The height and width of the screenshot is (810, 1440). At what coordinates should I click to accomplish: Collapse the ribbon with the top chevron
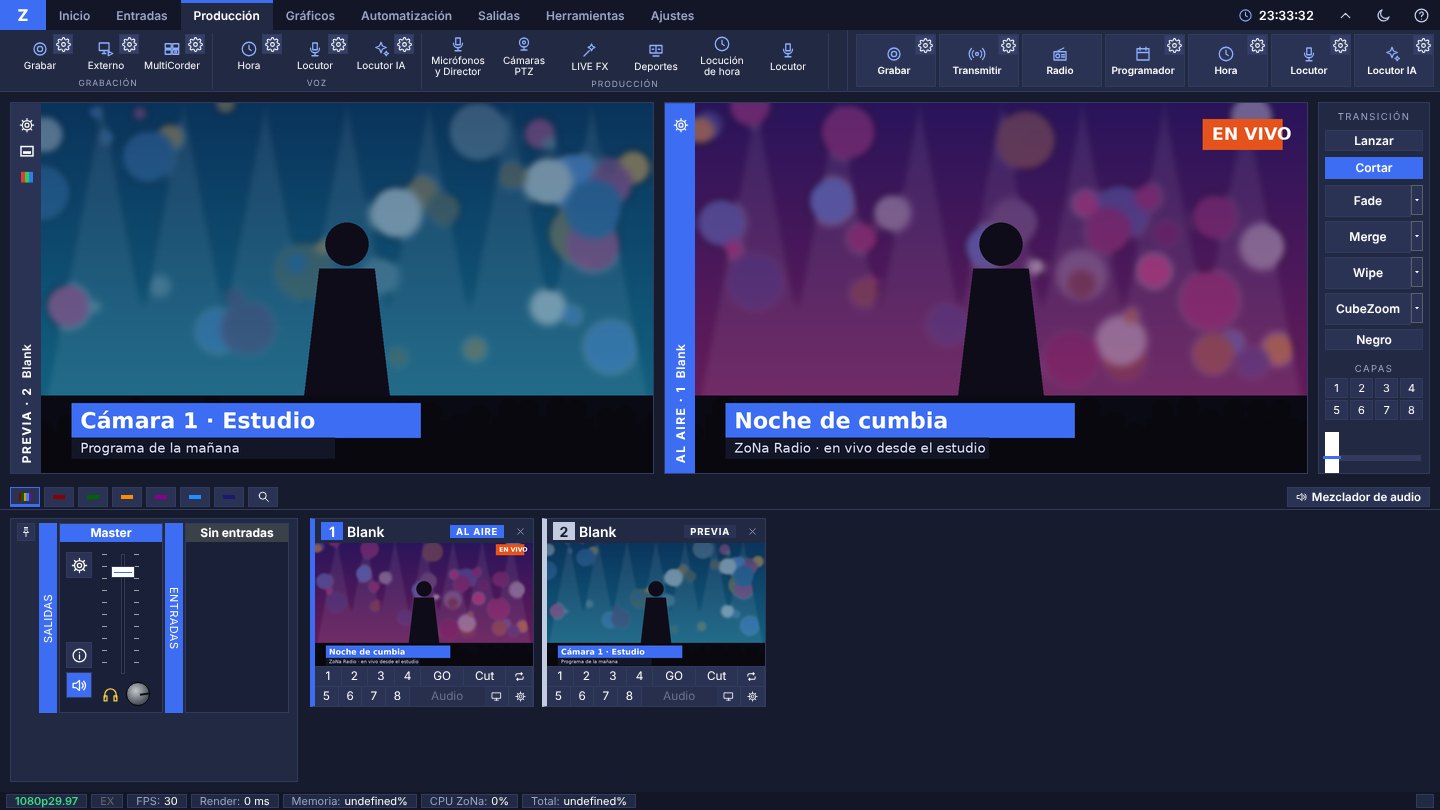[x=1345, y=15]
